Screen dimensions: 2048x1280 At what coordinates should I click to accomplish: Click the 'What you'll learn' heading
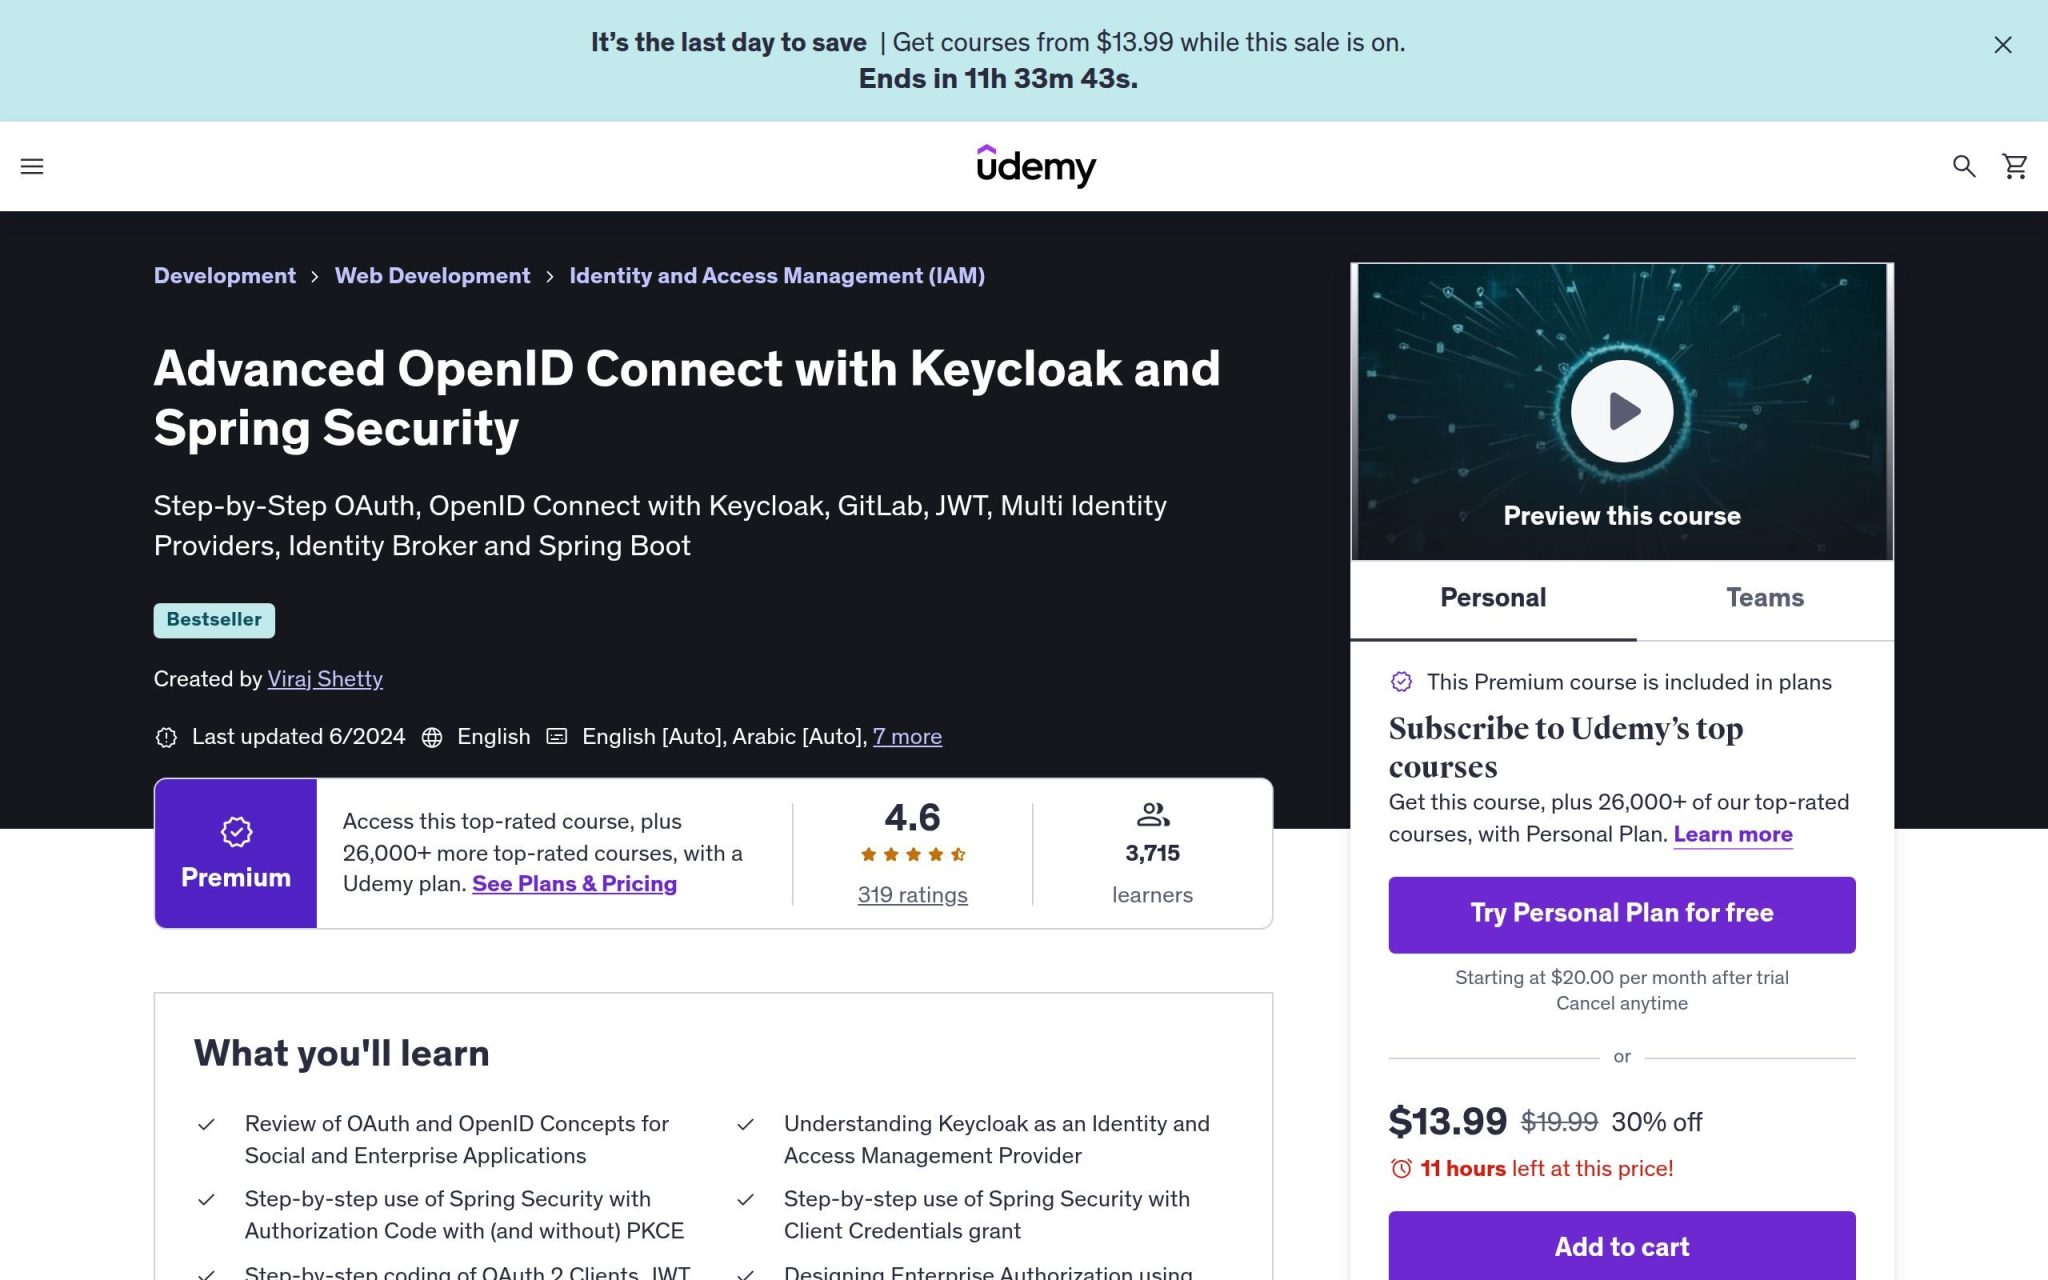click(x=341, y=1054)
